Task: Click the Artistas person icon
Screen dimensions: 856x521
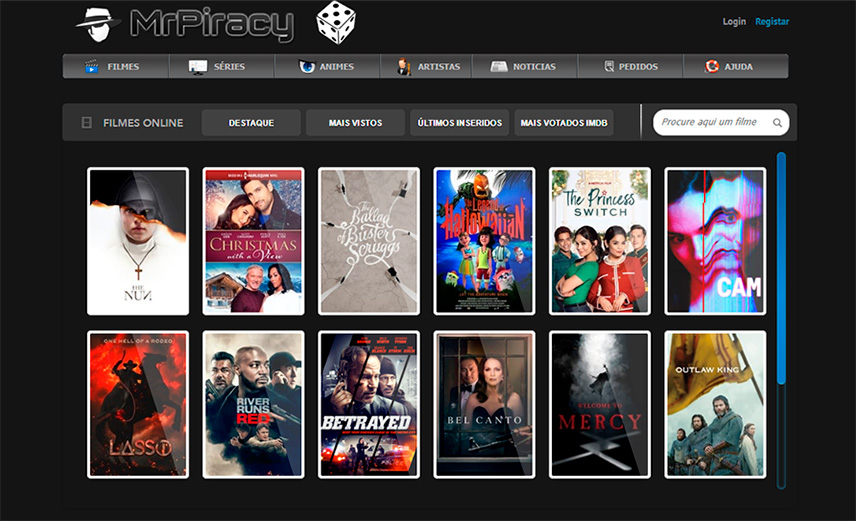Action: (x=403, y=67)
